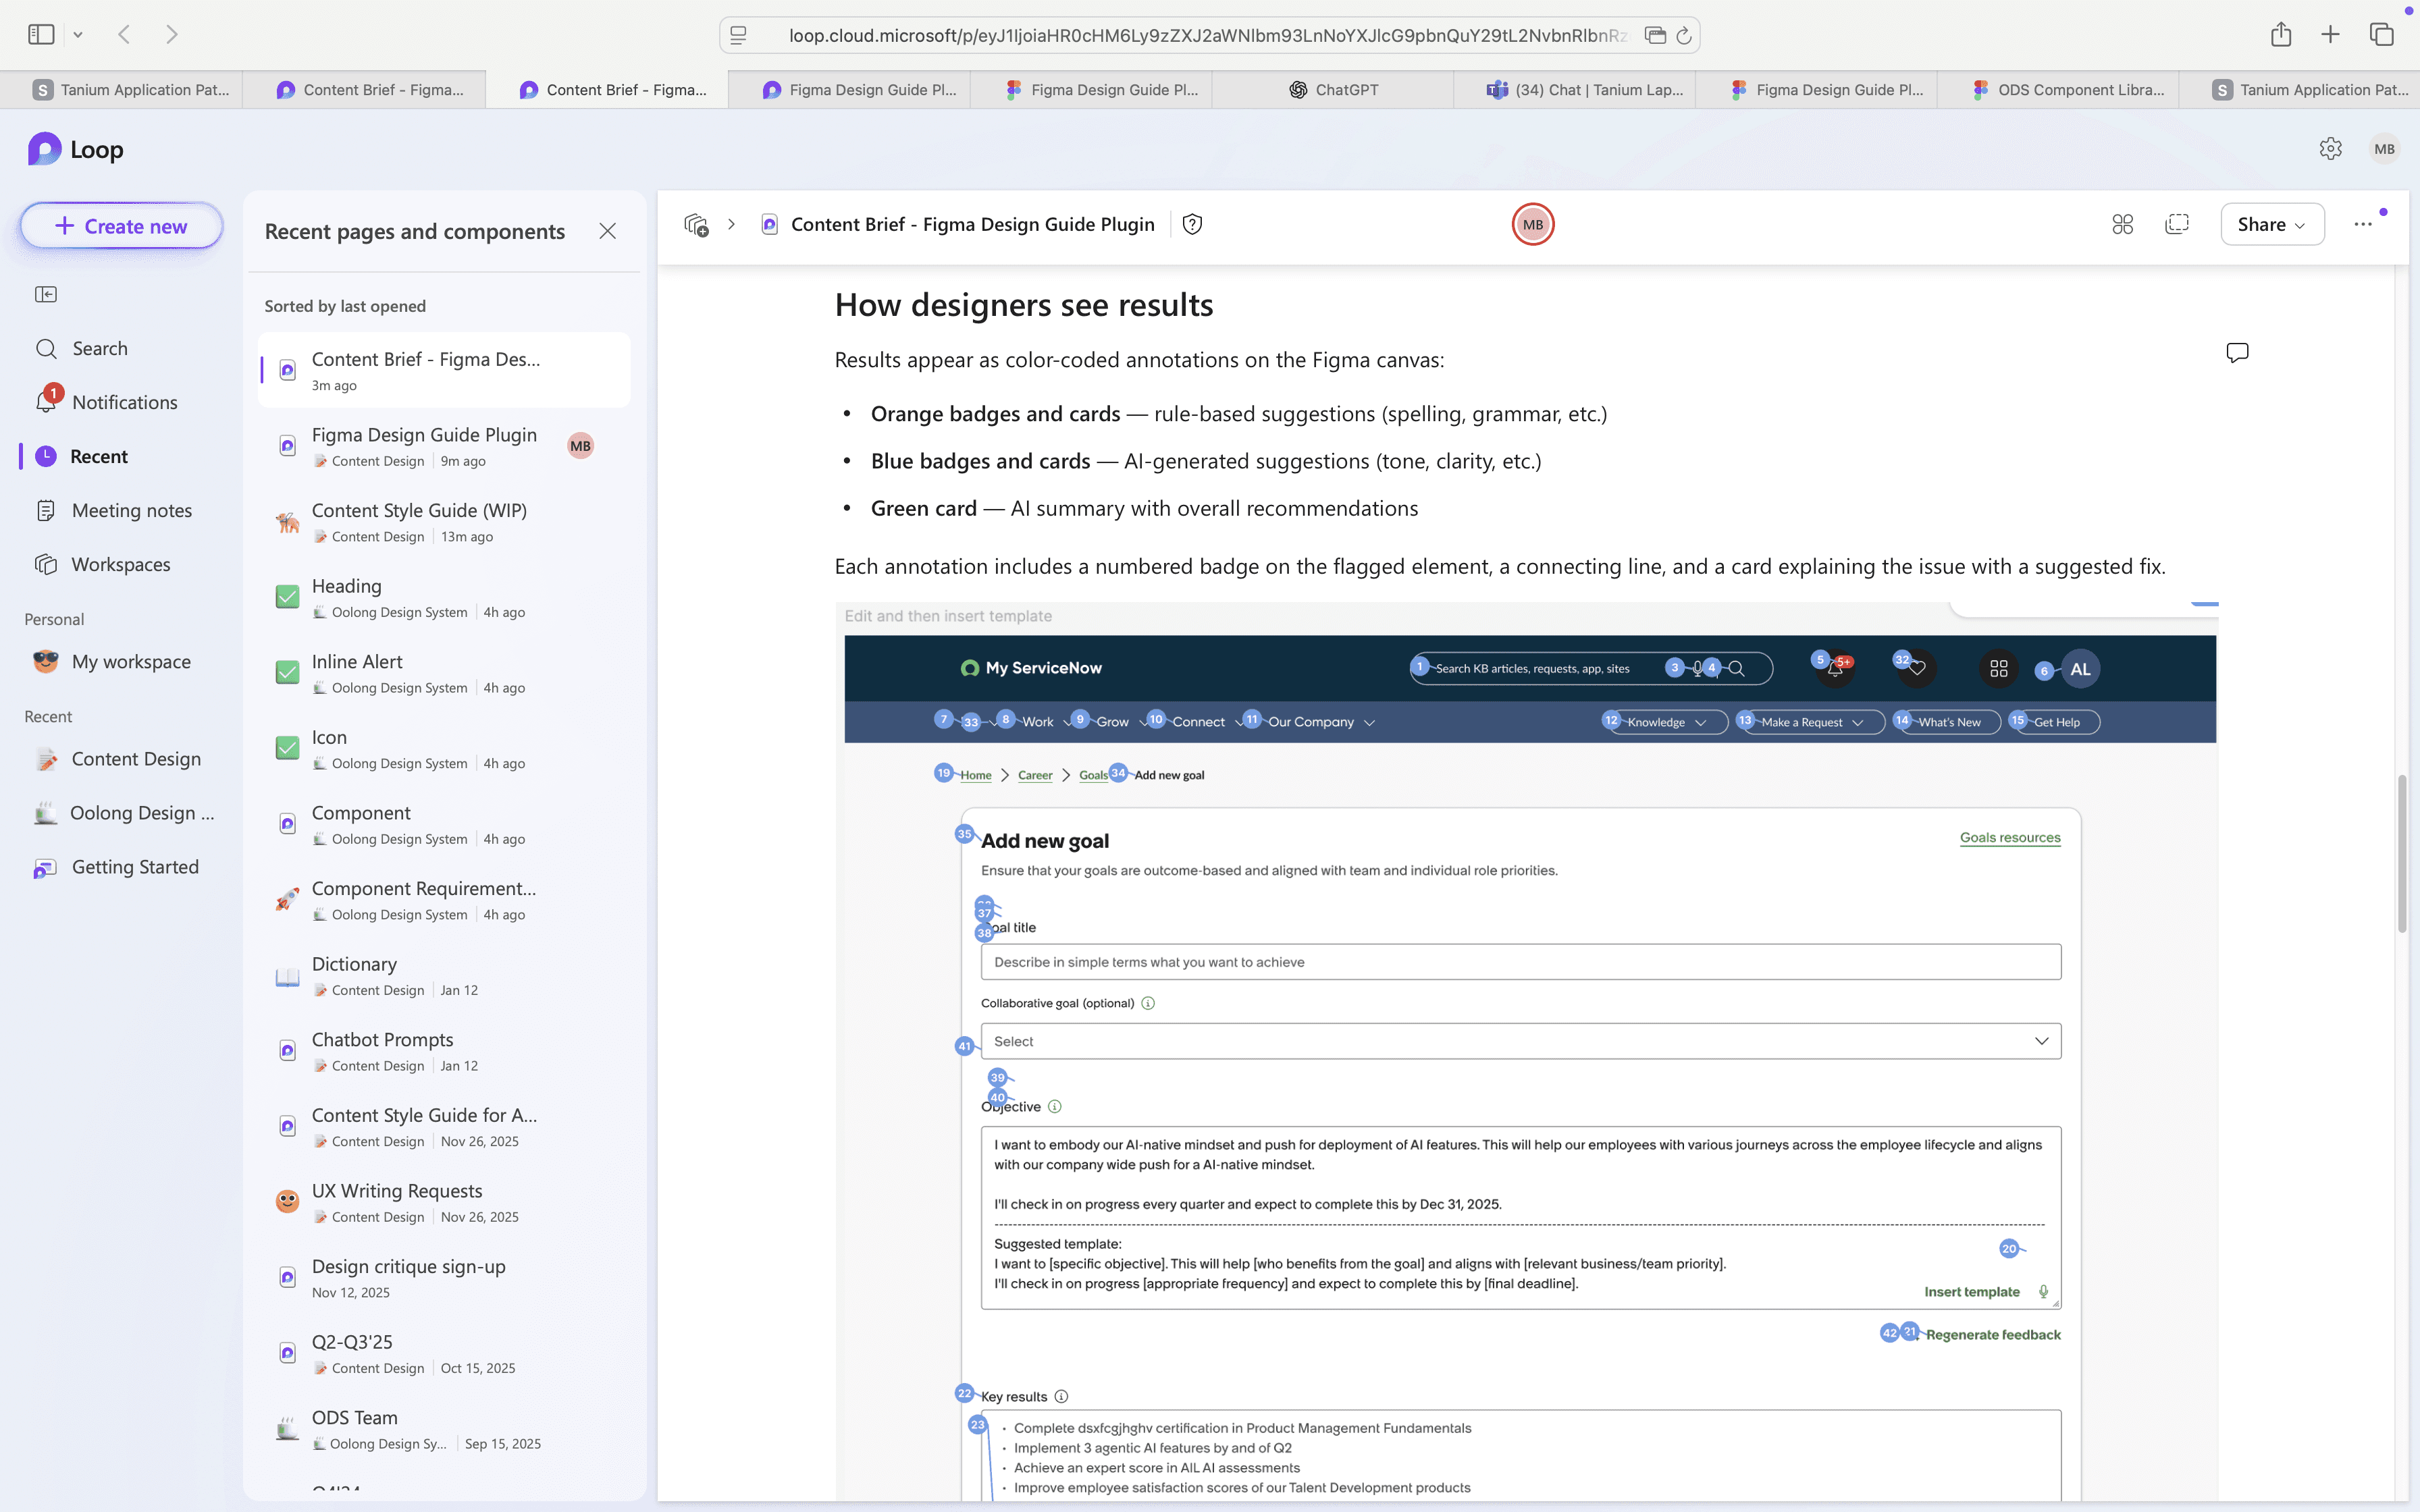Expand the Share dropdown button
The image size is (2420, 1512).
point(2271,224)
